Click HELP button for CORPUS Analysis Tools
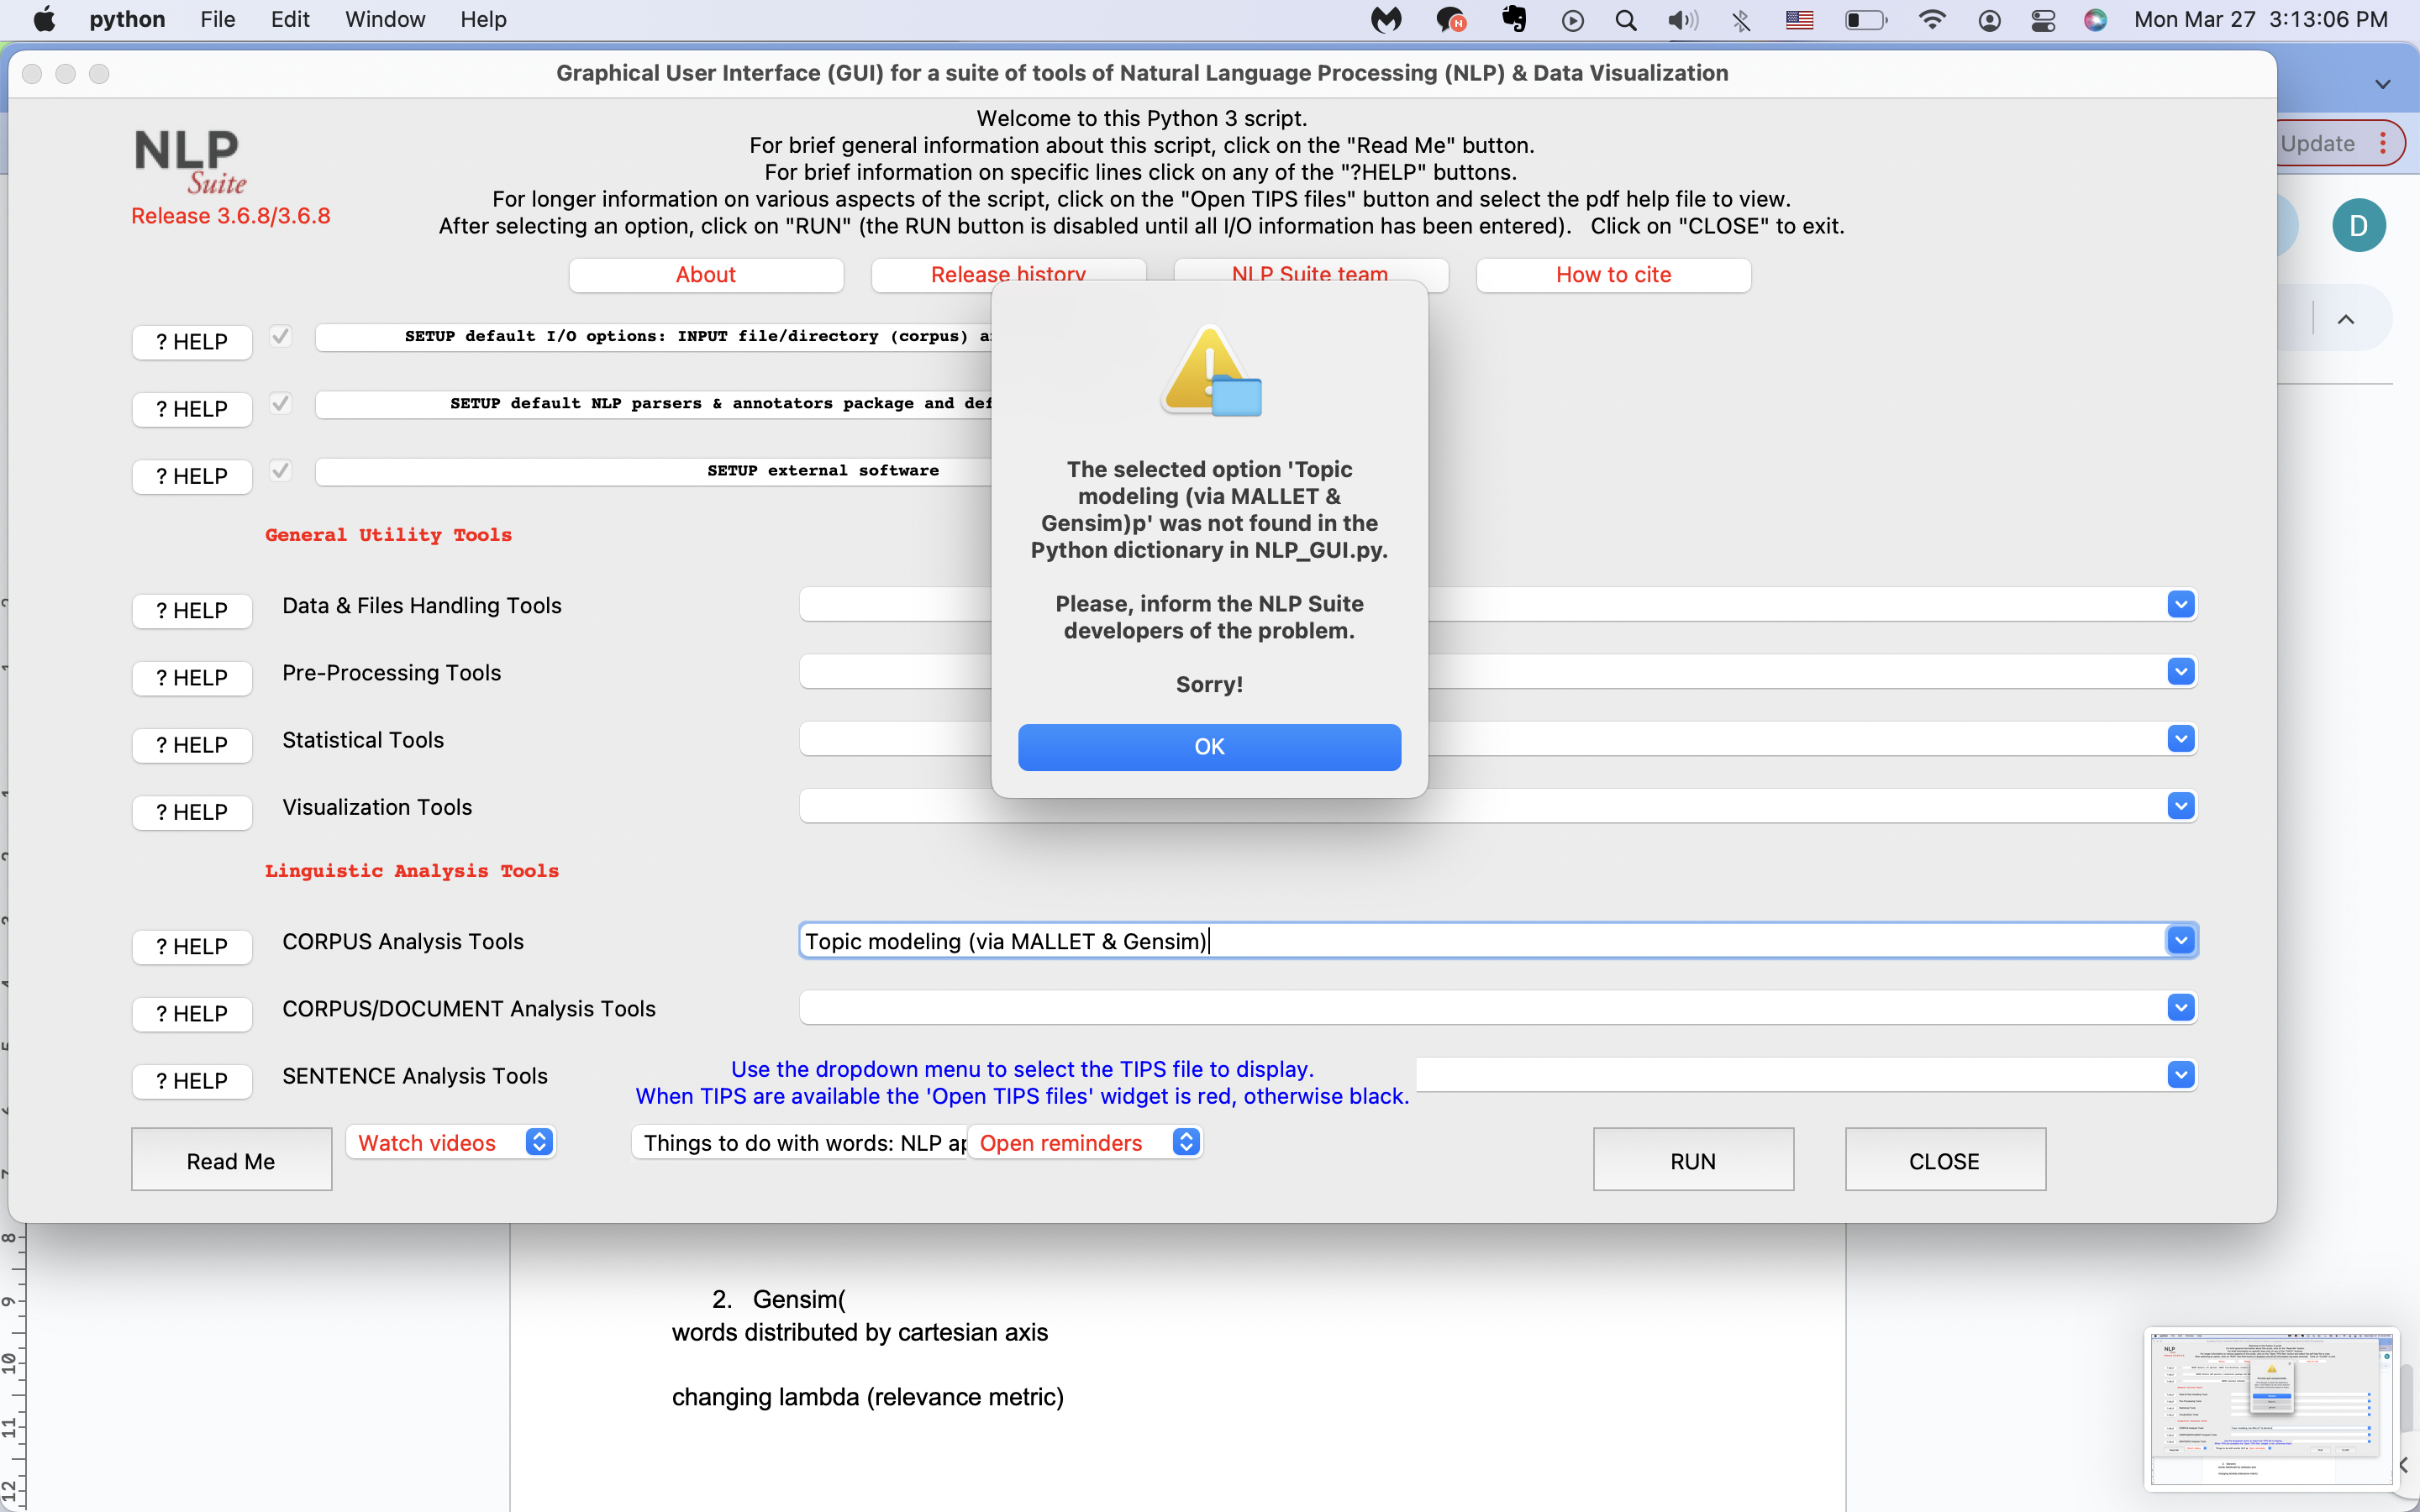The image size is (2420, 1512). tap(191, 946)
